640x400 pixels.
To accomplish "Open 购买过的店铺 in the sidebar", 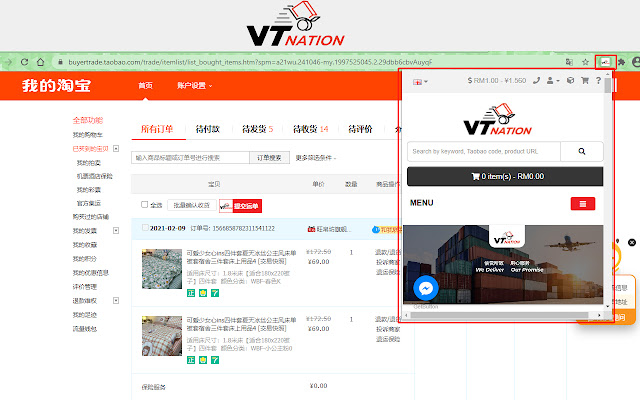I will (91, 217).
